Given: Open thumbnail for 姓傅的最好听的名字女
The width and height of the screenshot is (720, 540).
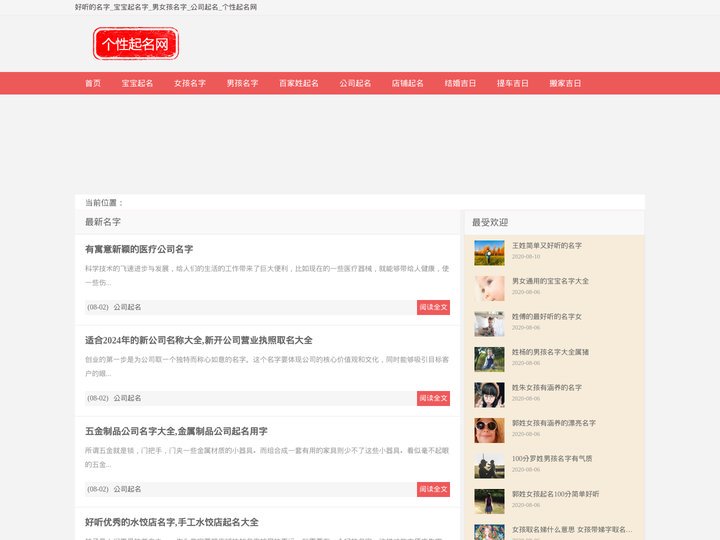Looking at the screenshot, I should [x=489, y=324].
